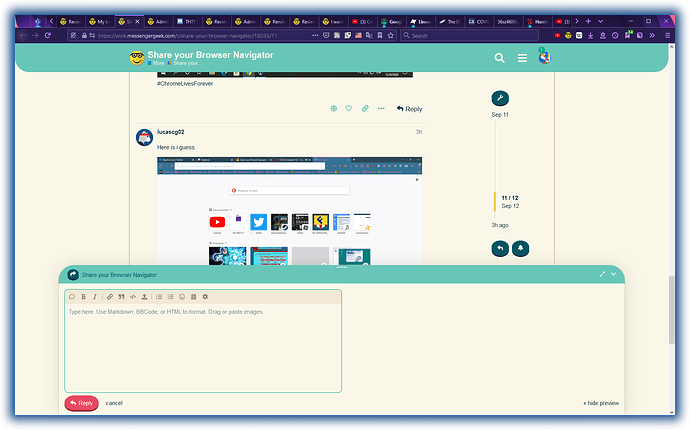Open the browser's new tab plus button

587,20
